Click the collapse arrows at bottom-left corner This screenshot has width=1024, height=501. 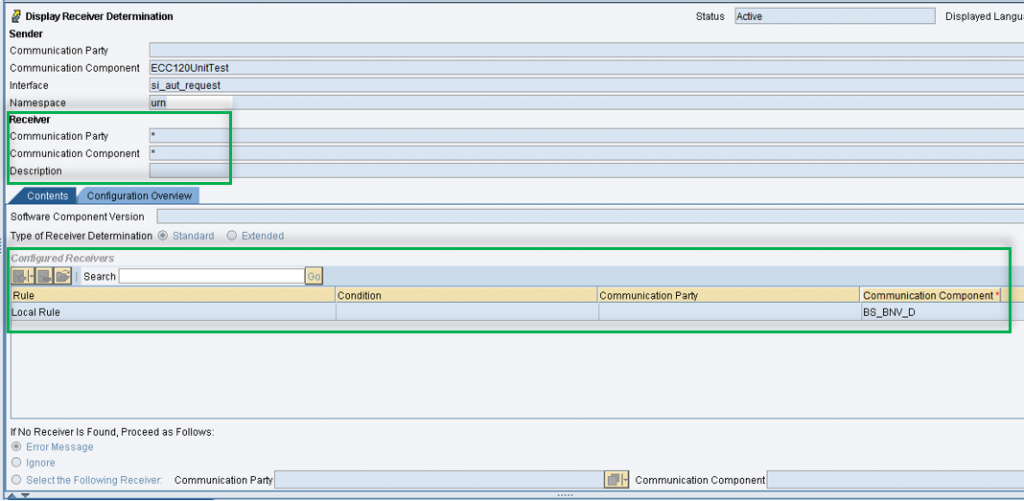coord(18,496)
